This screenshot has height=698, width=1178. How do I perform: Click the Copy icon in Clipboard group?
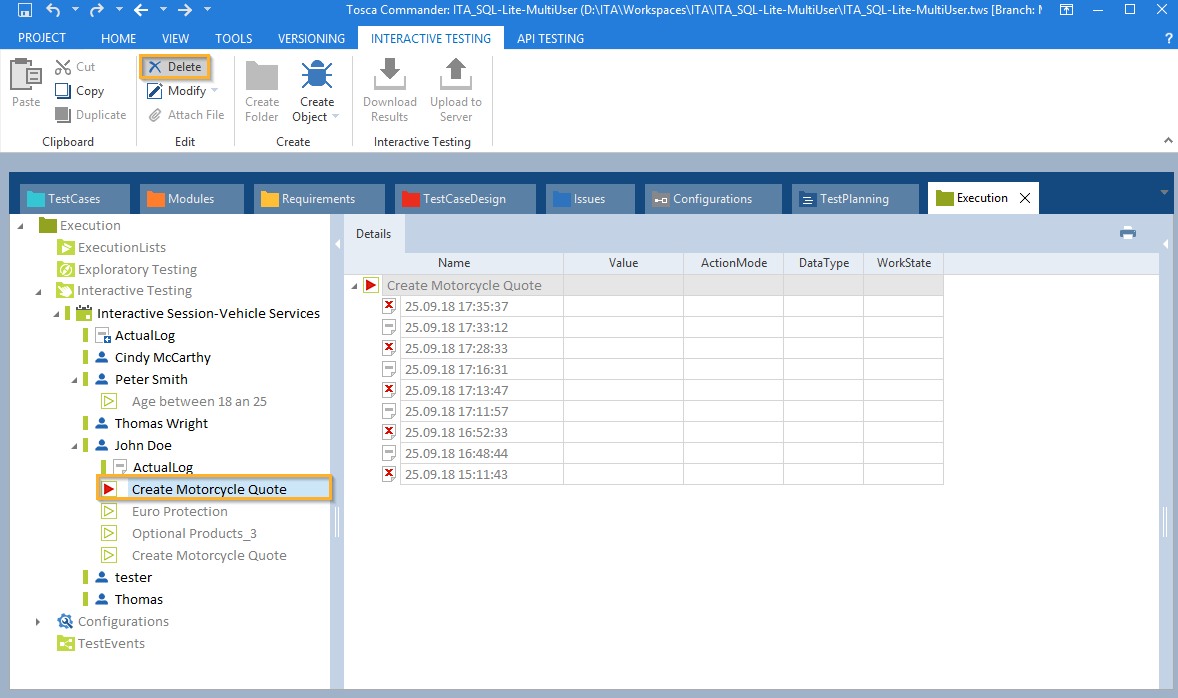pyautogui.click(x=63, y=91)
